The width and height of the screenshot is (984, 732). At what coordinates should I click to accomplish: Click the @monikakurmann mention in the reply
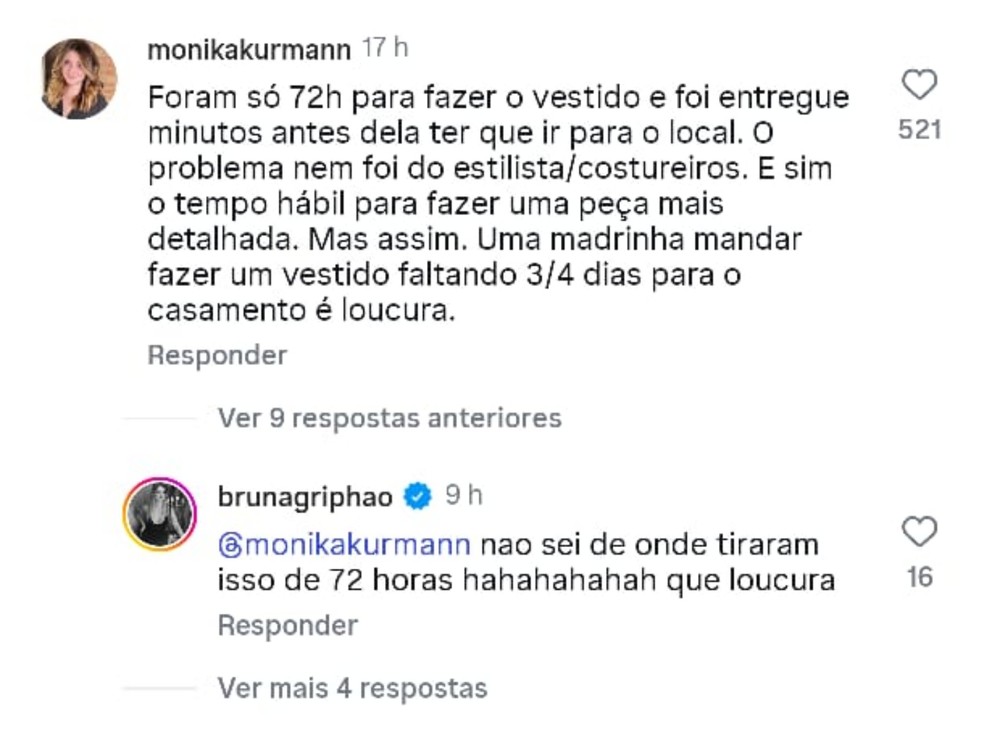pyautogui.click(x=343, y=545)
